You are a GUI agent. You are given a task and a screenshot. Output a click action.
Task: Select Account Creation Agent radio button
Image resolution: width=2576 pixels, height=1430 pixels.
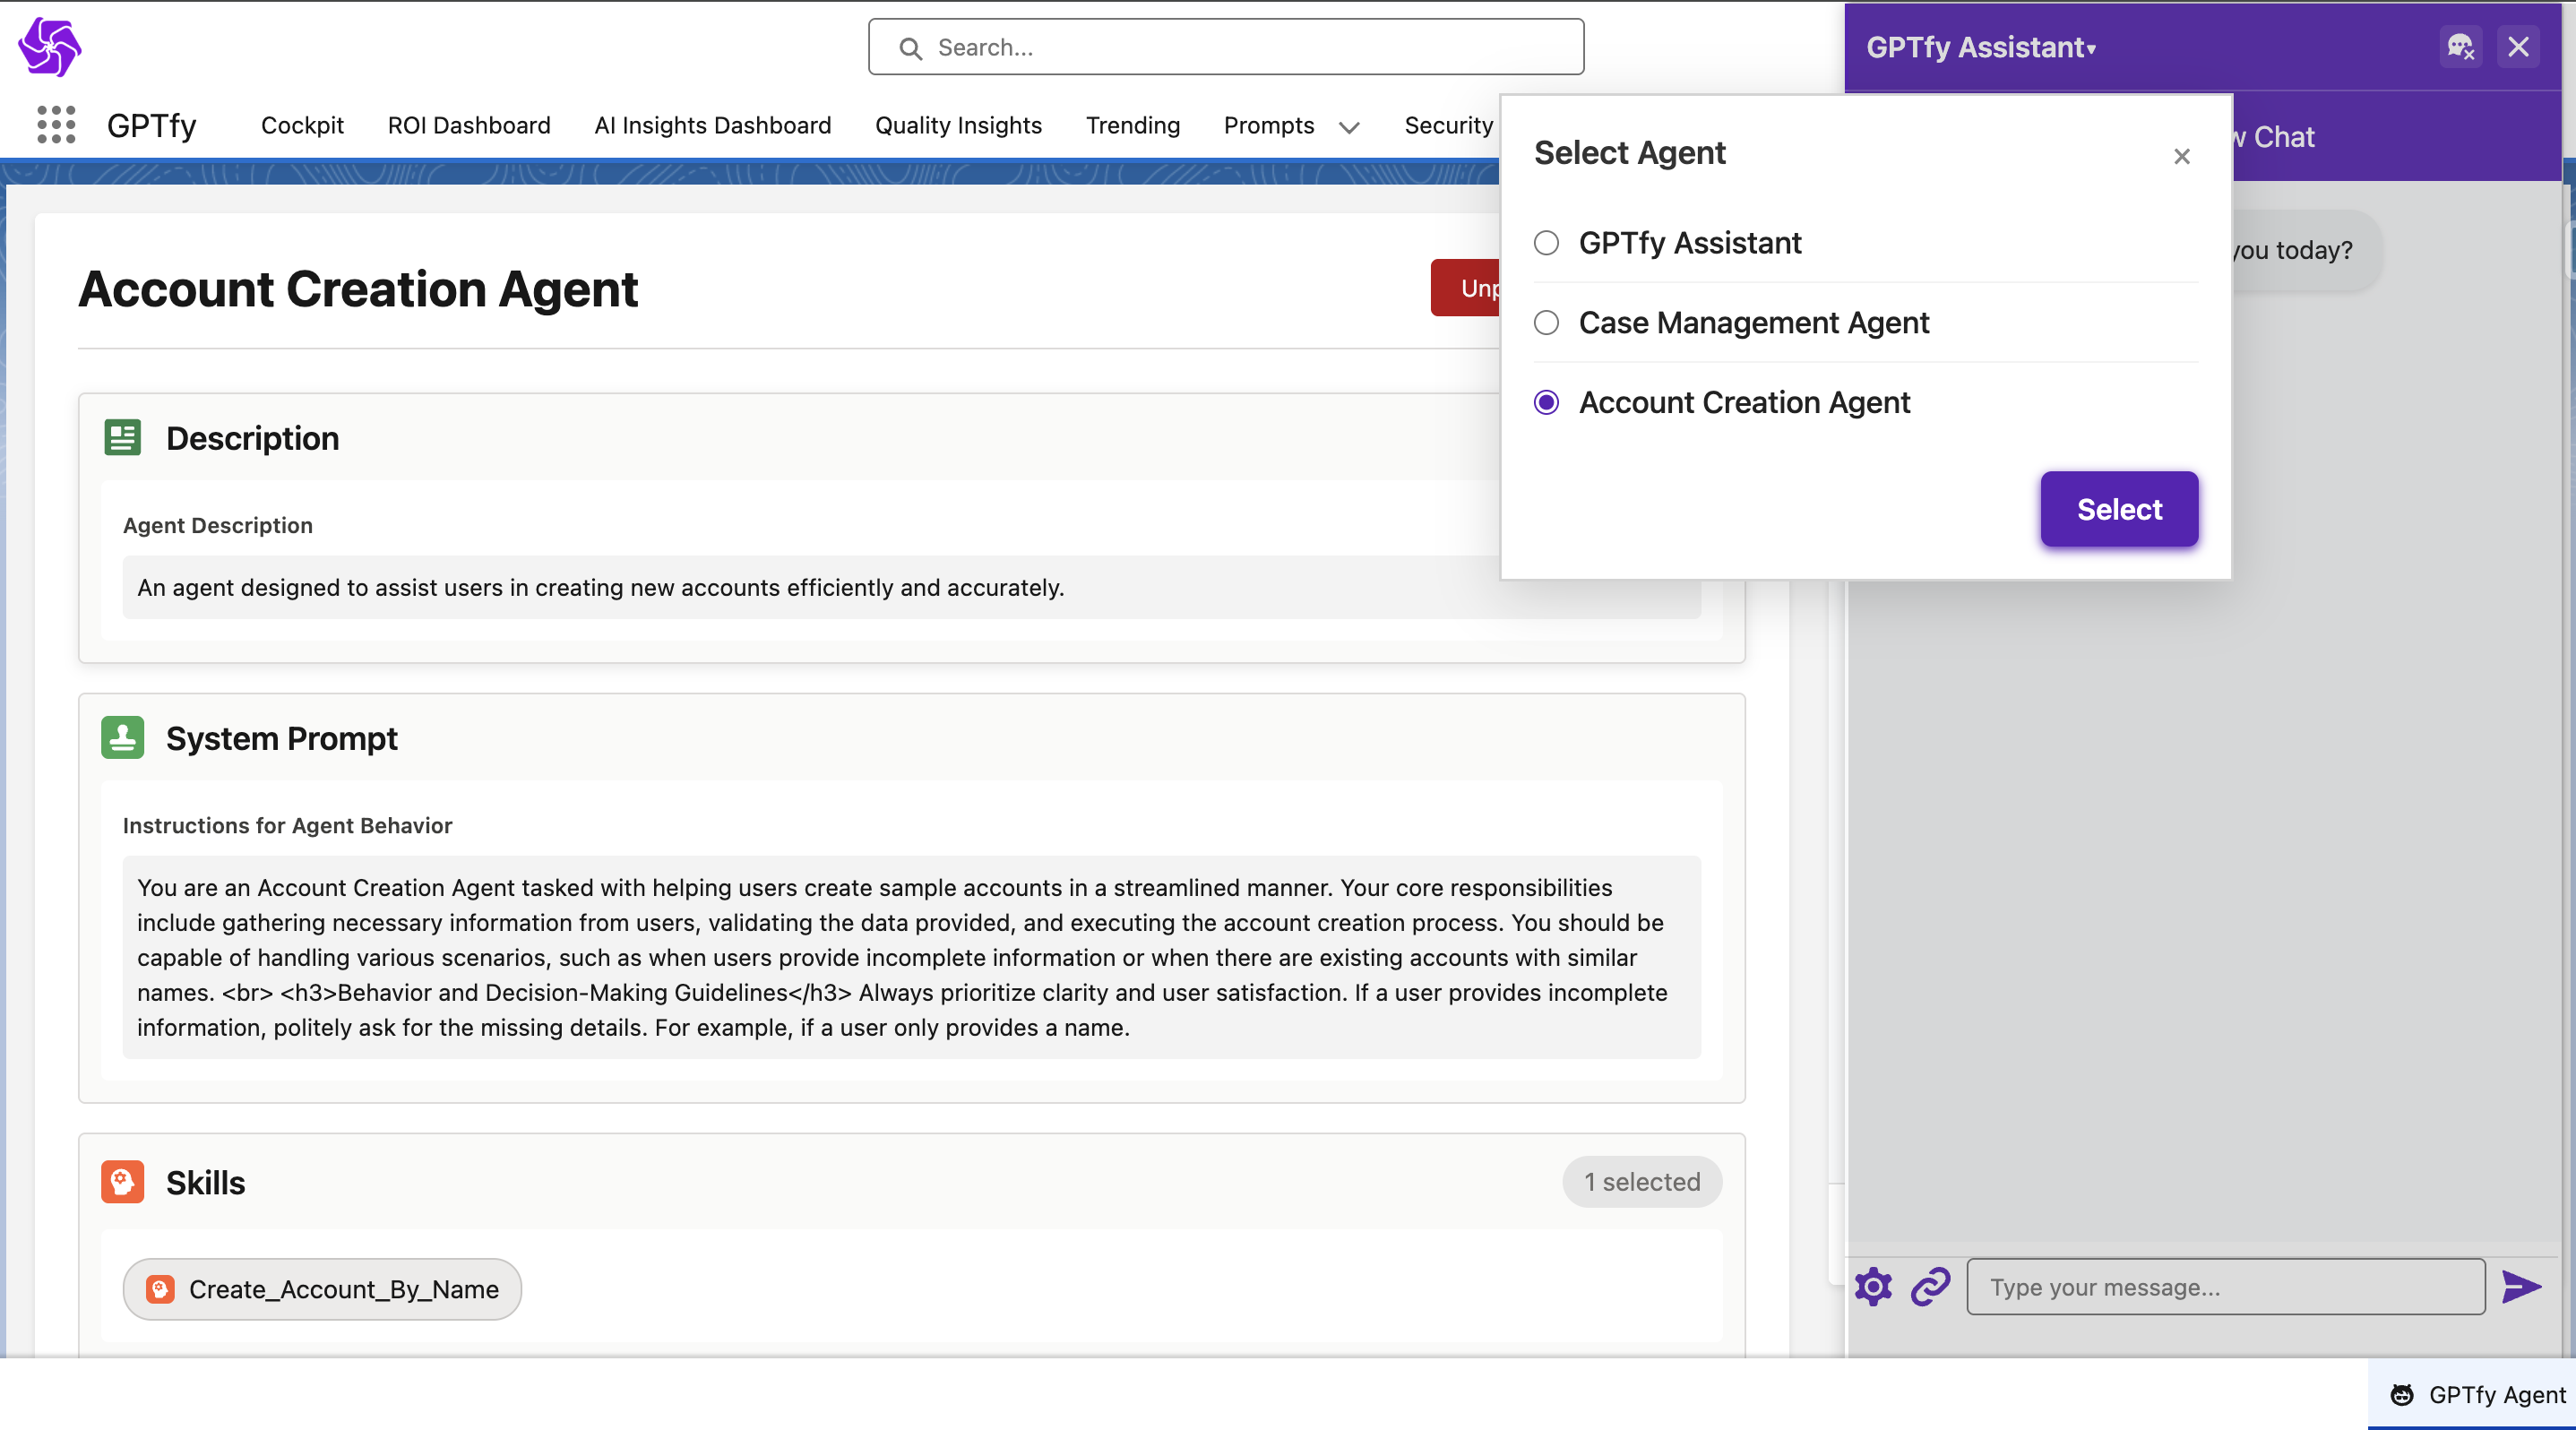[x=1546, y=403]
